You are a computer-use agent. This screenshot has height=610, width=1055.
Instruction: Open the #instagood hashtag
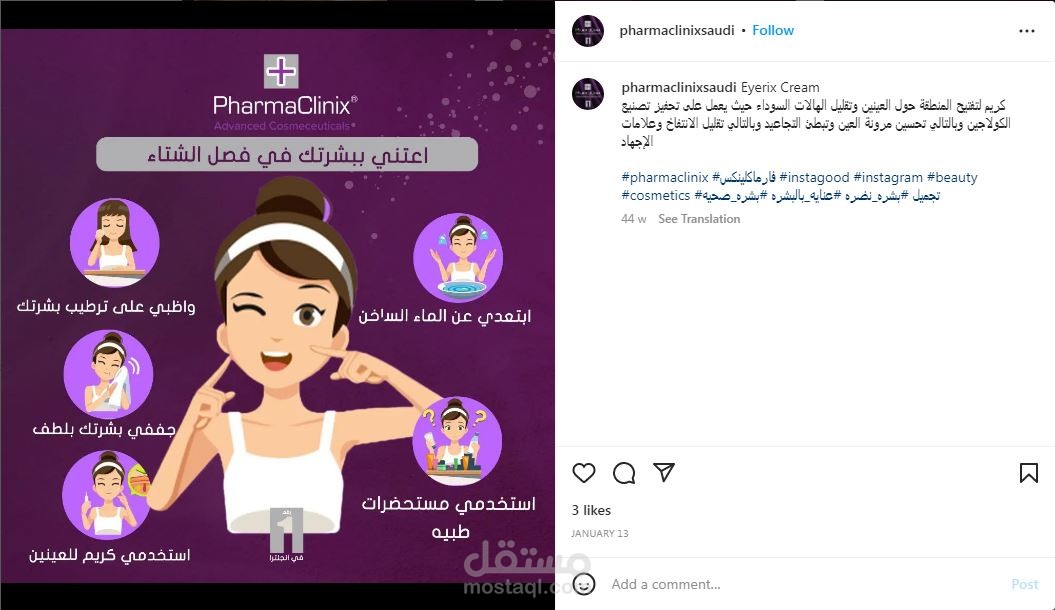(x=814, y=178)
